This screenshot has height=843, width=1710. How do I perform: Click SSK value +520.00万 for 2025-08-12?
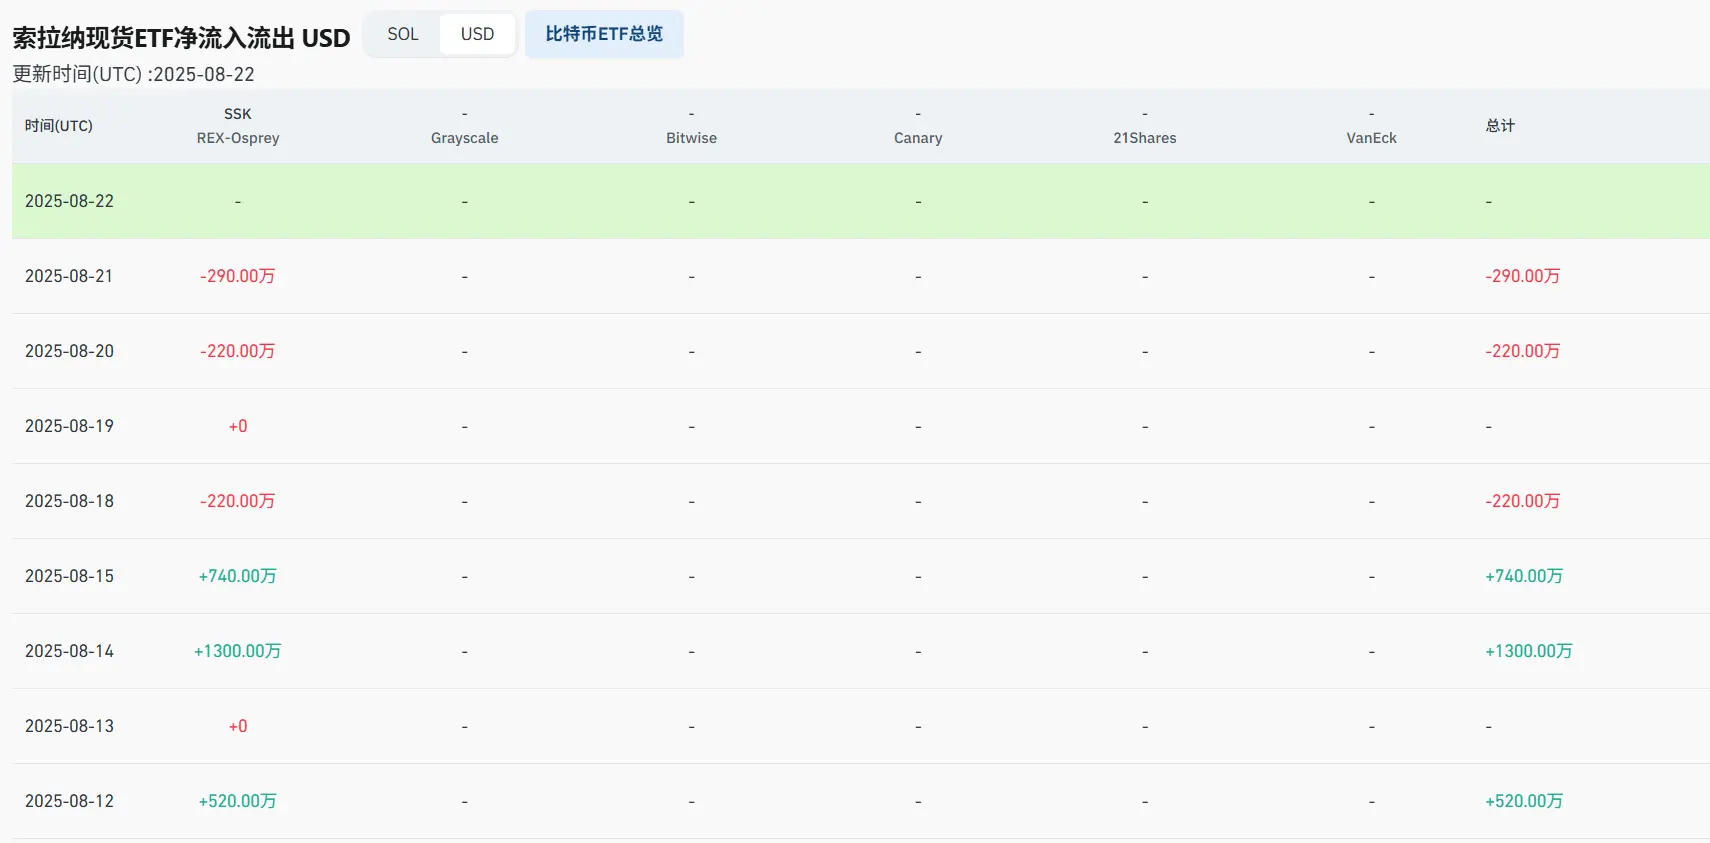point(238,801)
